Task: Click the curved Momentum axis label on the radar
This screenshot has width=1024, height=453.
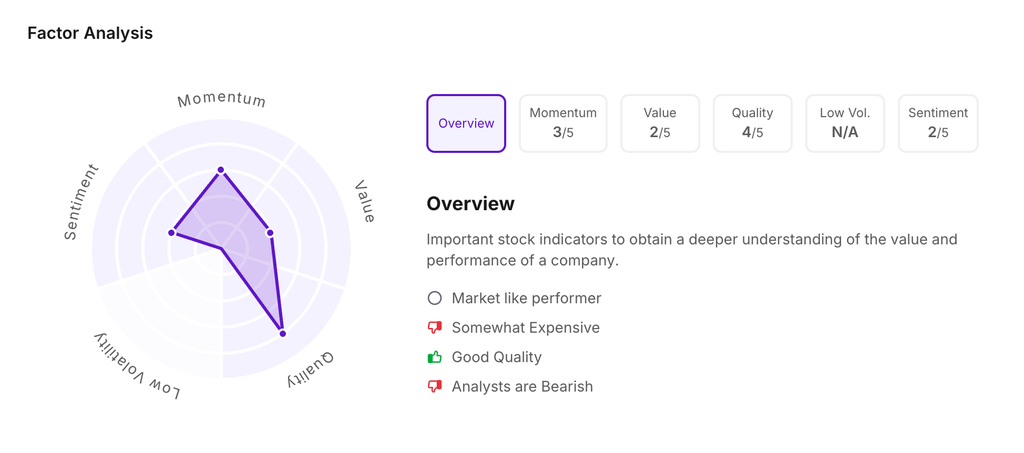Action: coord(221,100)
